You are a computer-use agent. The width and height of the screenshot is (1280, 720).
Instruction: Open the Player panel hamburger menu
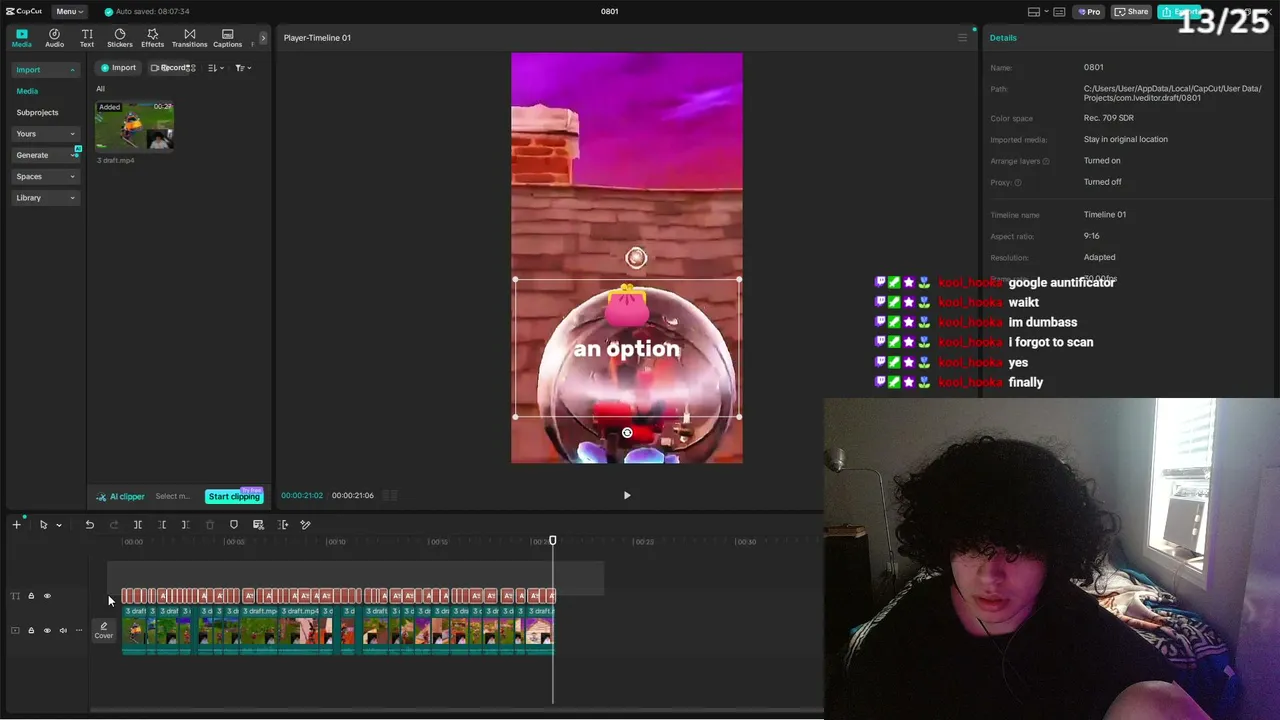[x=963, y=38]
